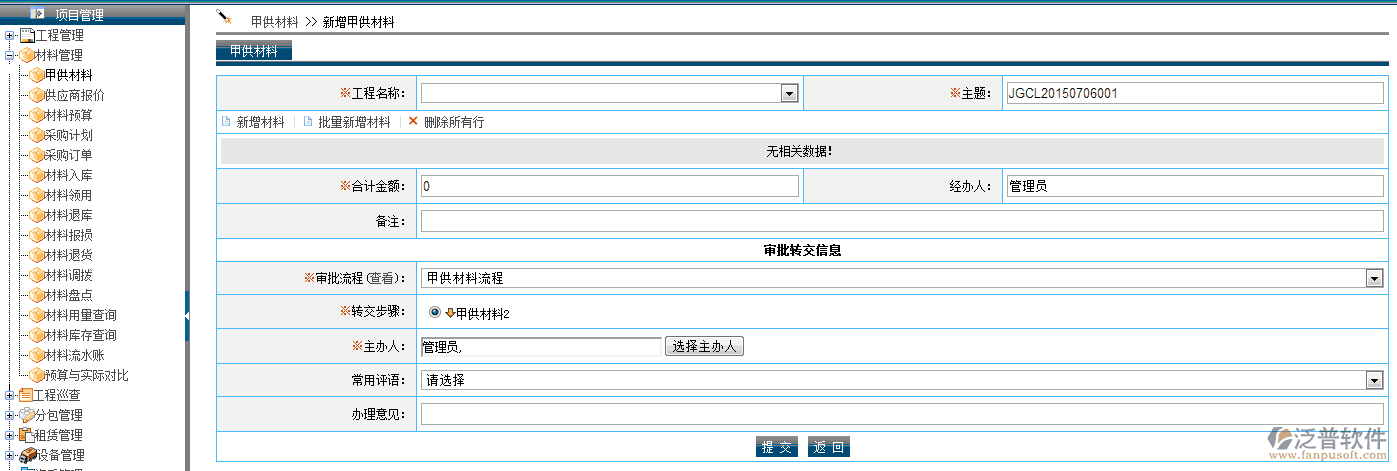Open the 审批流程 dropdown list
The width and height of the screenshot is (1397, 471).
click(1375, 278)
